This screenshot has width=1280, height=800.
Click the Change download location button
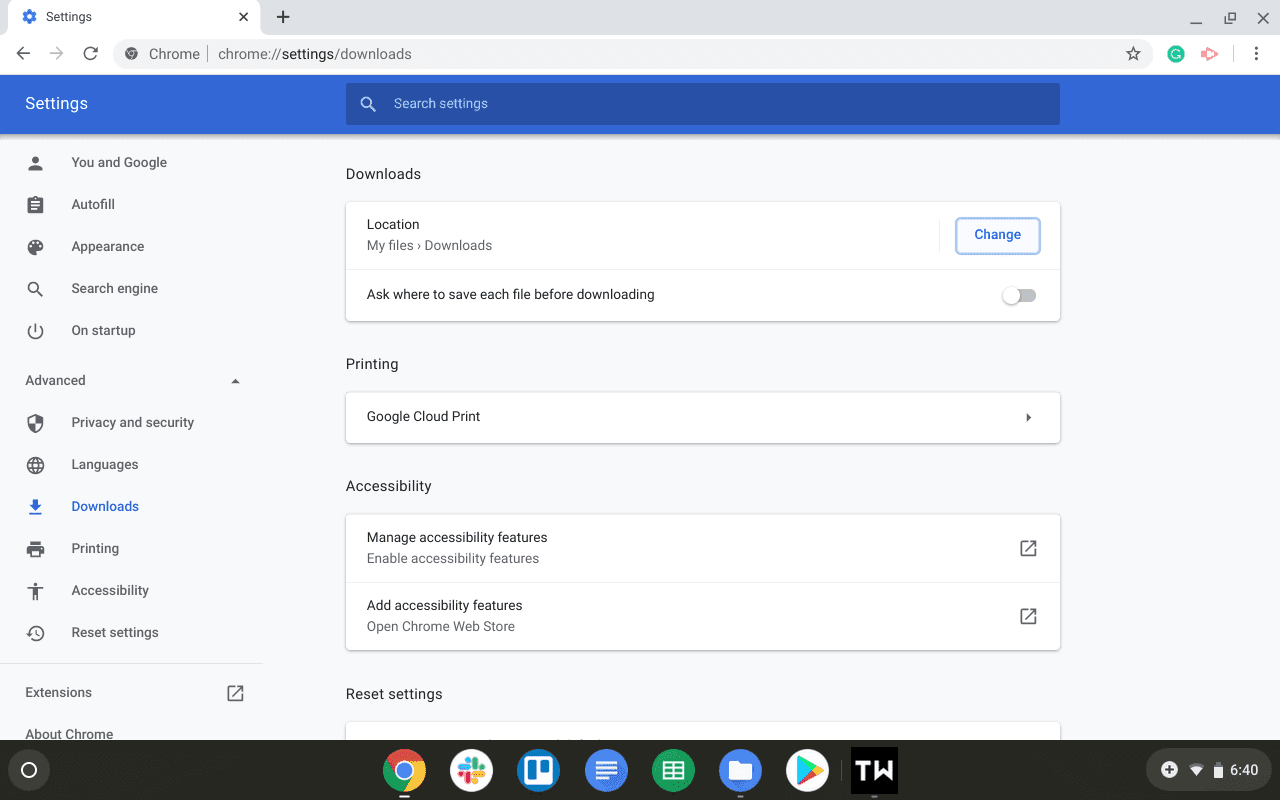click(x=997, y=234)
